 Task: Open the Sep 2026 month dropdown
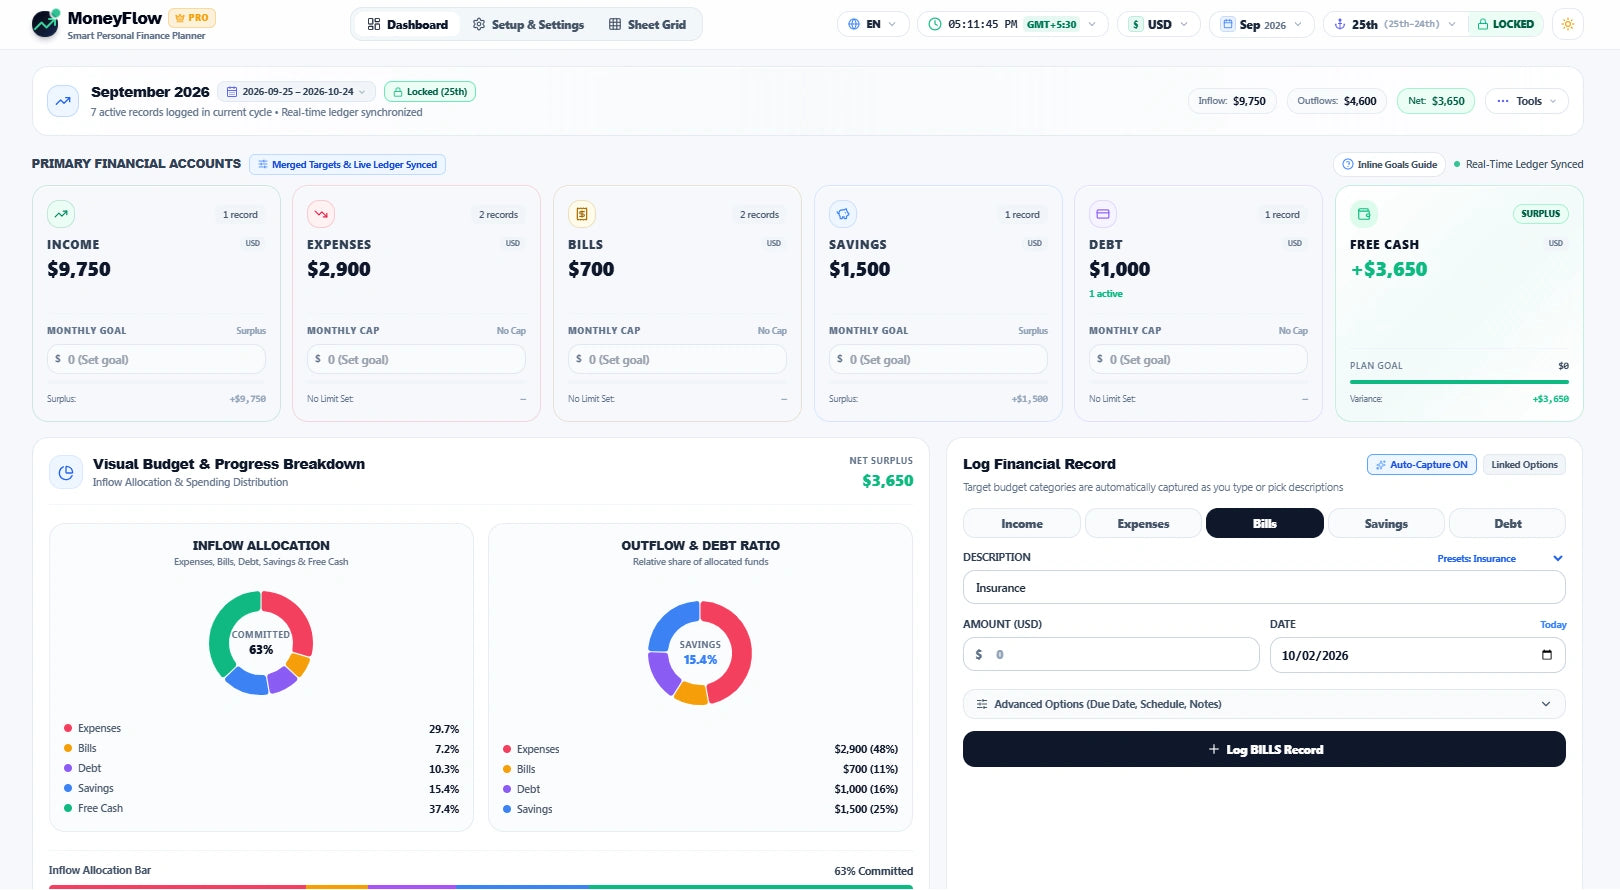[x=1262, y=24]
